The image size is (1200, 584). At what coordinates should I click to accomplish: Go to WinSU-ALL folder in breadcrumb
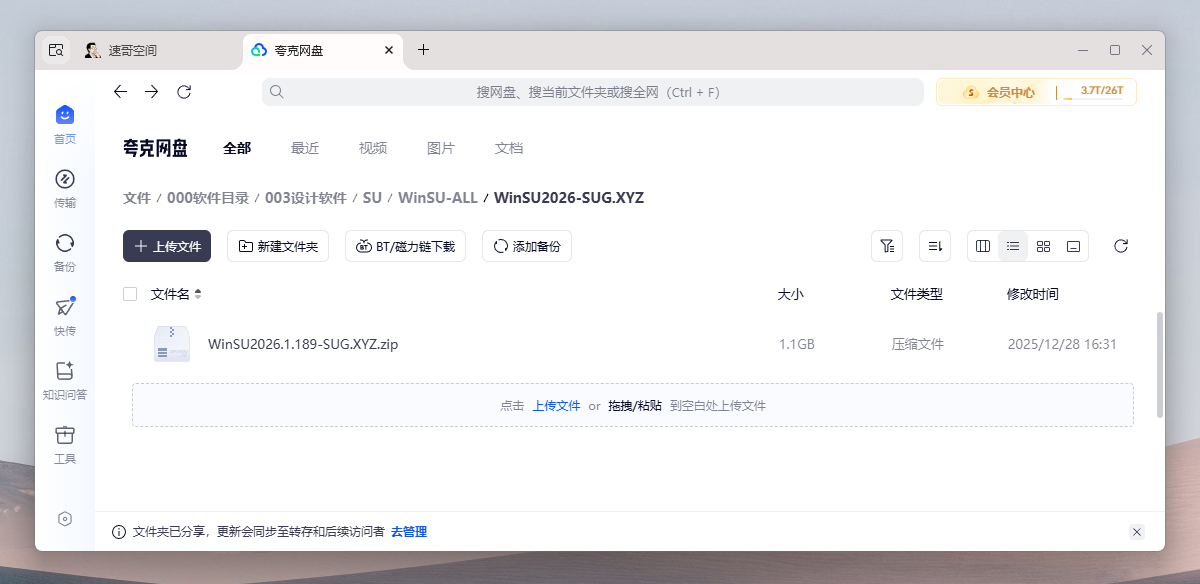pos(437,198)
